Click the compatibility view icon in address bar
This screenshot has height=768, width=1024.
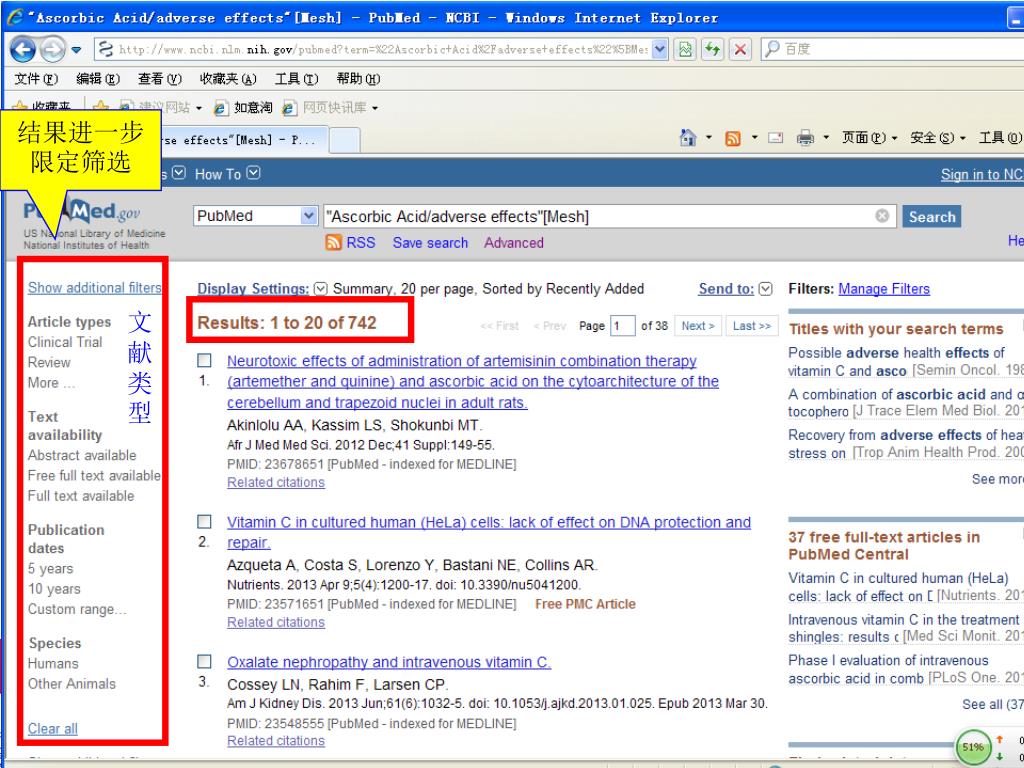[685, 49]
